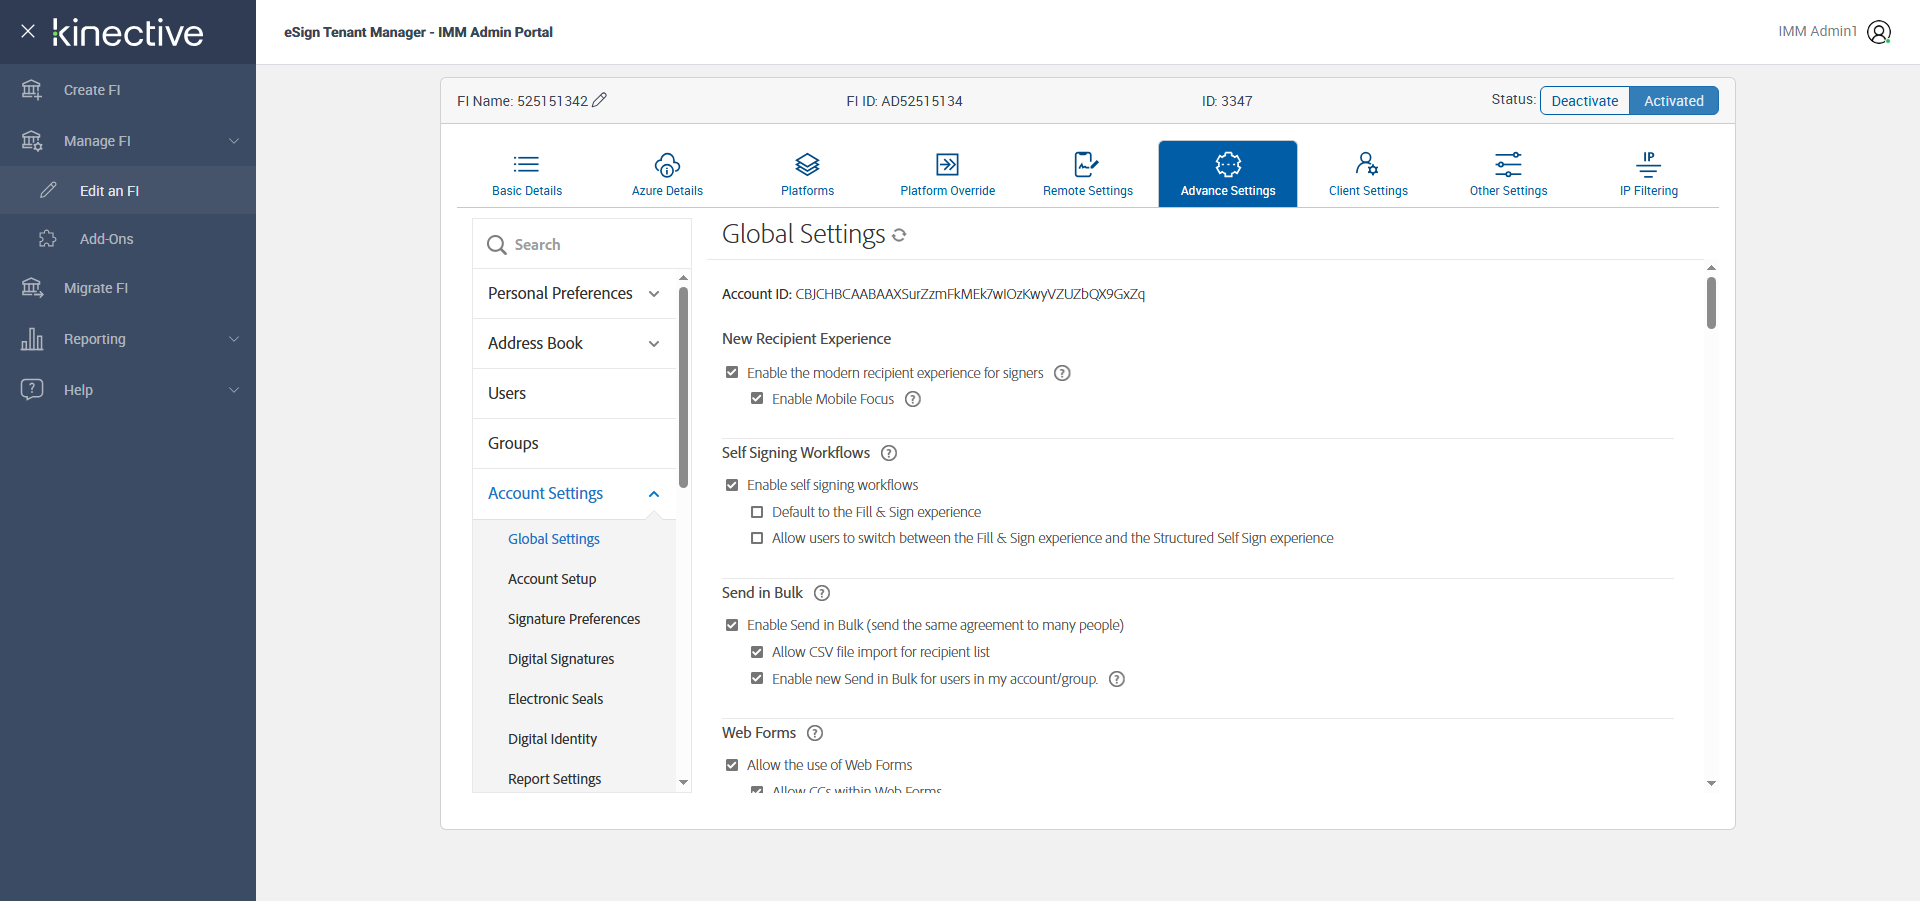Image resolution: width=1920 pixels, height=901 pixels.
Task: Toggle Allow CSV file import for recipient list
Action: click(x=757, y=652)
